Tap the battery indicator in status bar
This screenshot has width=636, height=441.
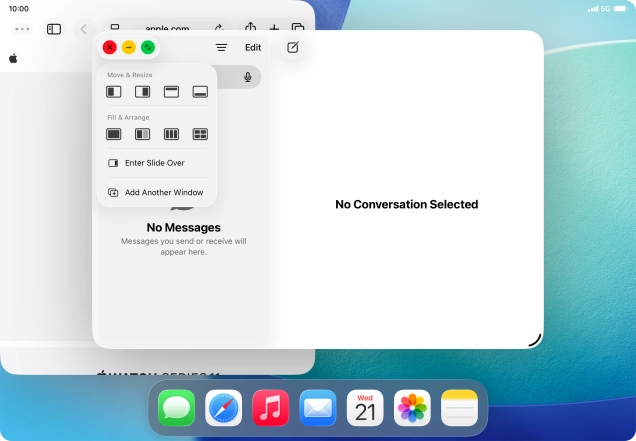coord(621,9)
